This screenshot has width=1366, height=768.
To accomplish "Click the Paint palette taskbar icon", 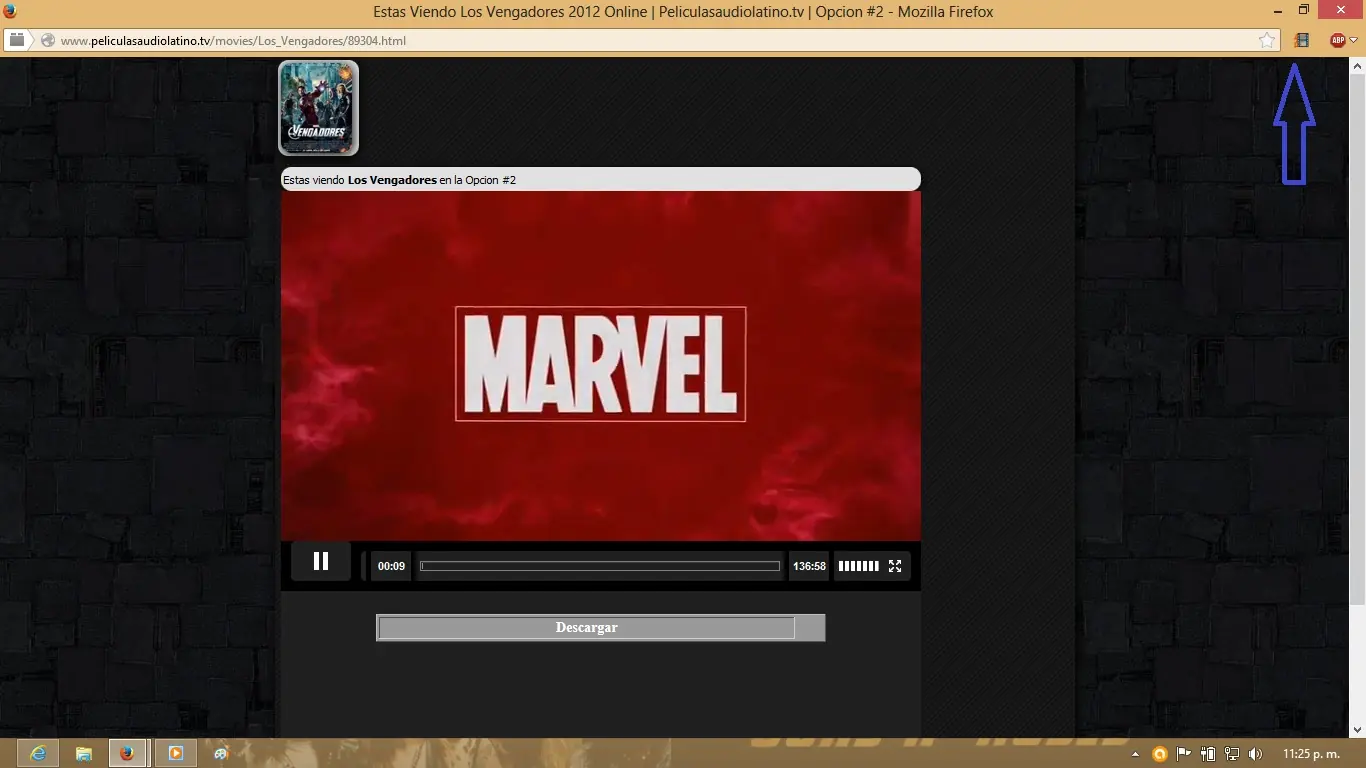I will tap(221, 753).
